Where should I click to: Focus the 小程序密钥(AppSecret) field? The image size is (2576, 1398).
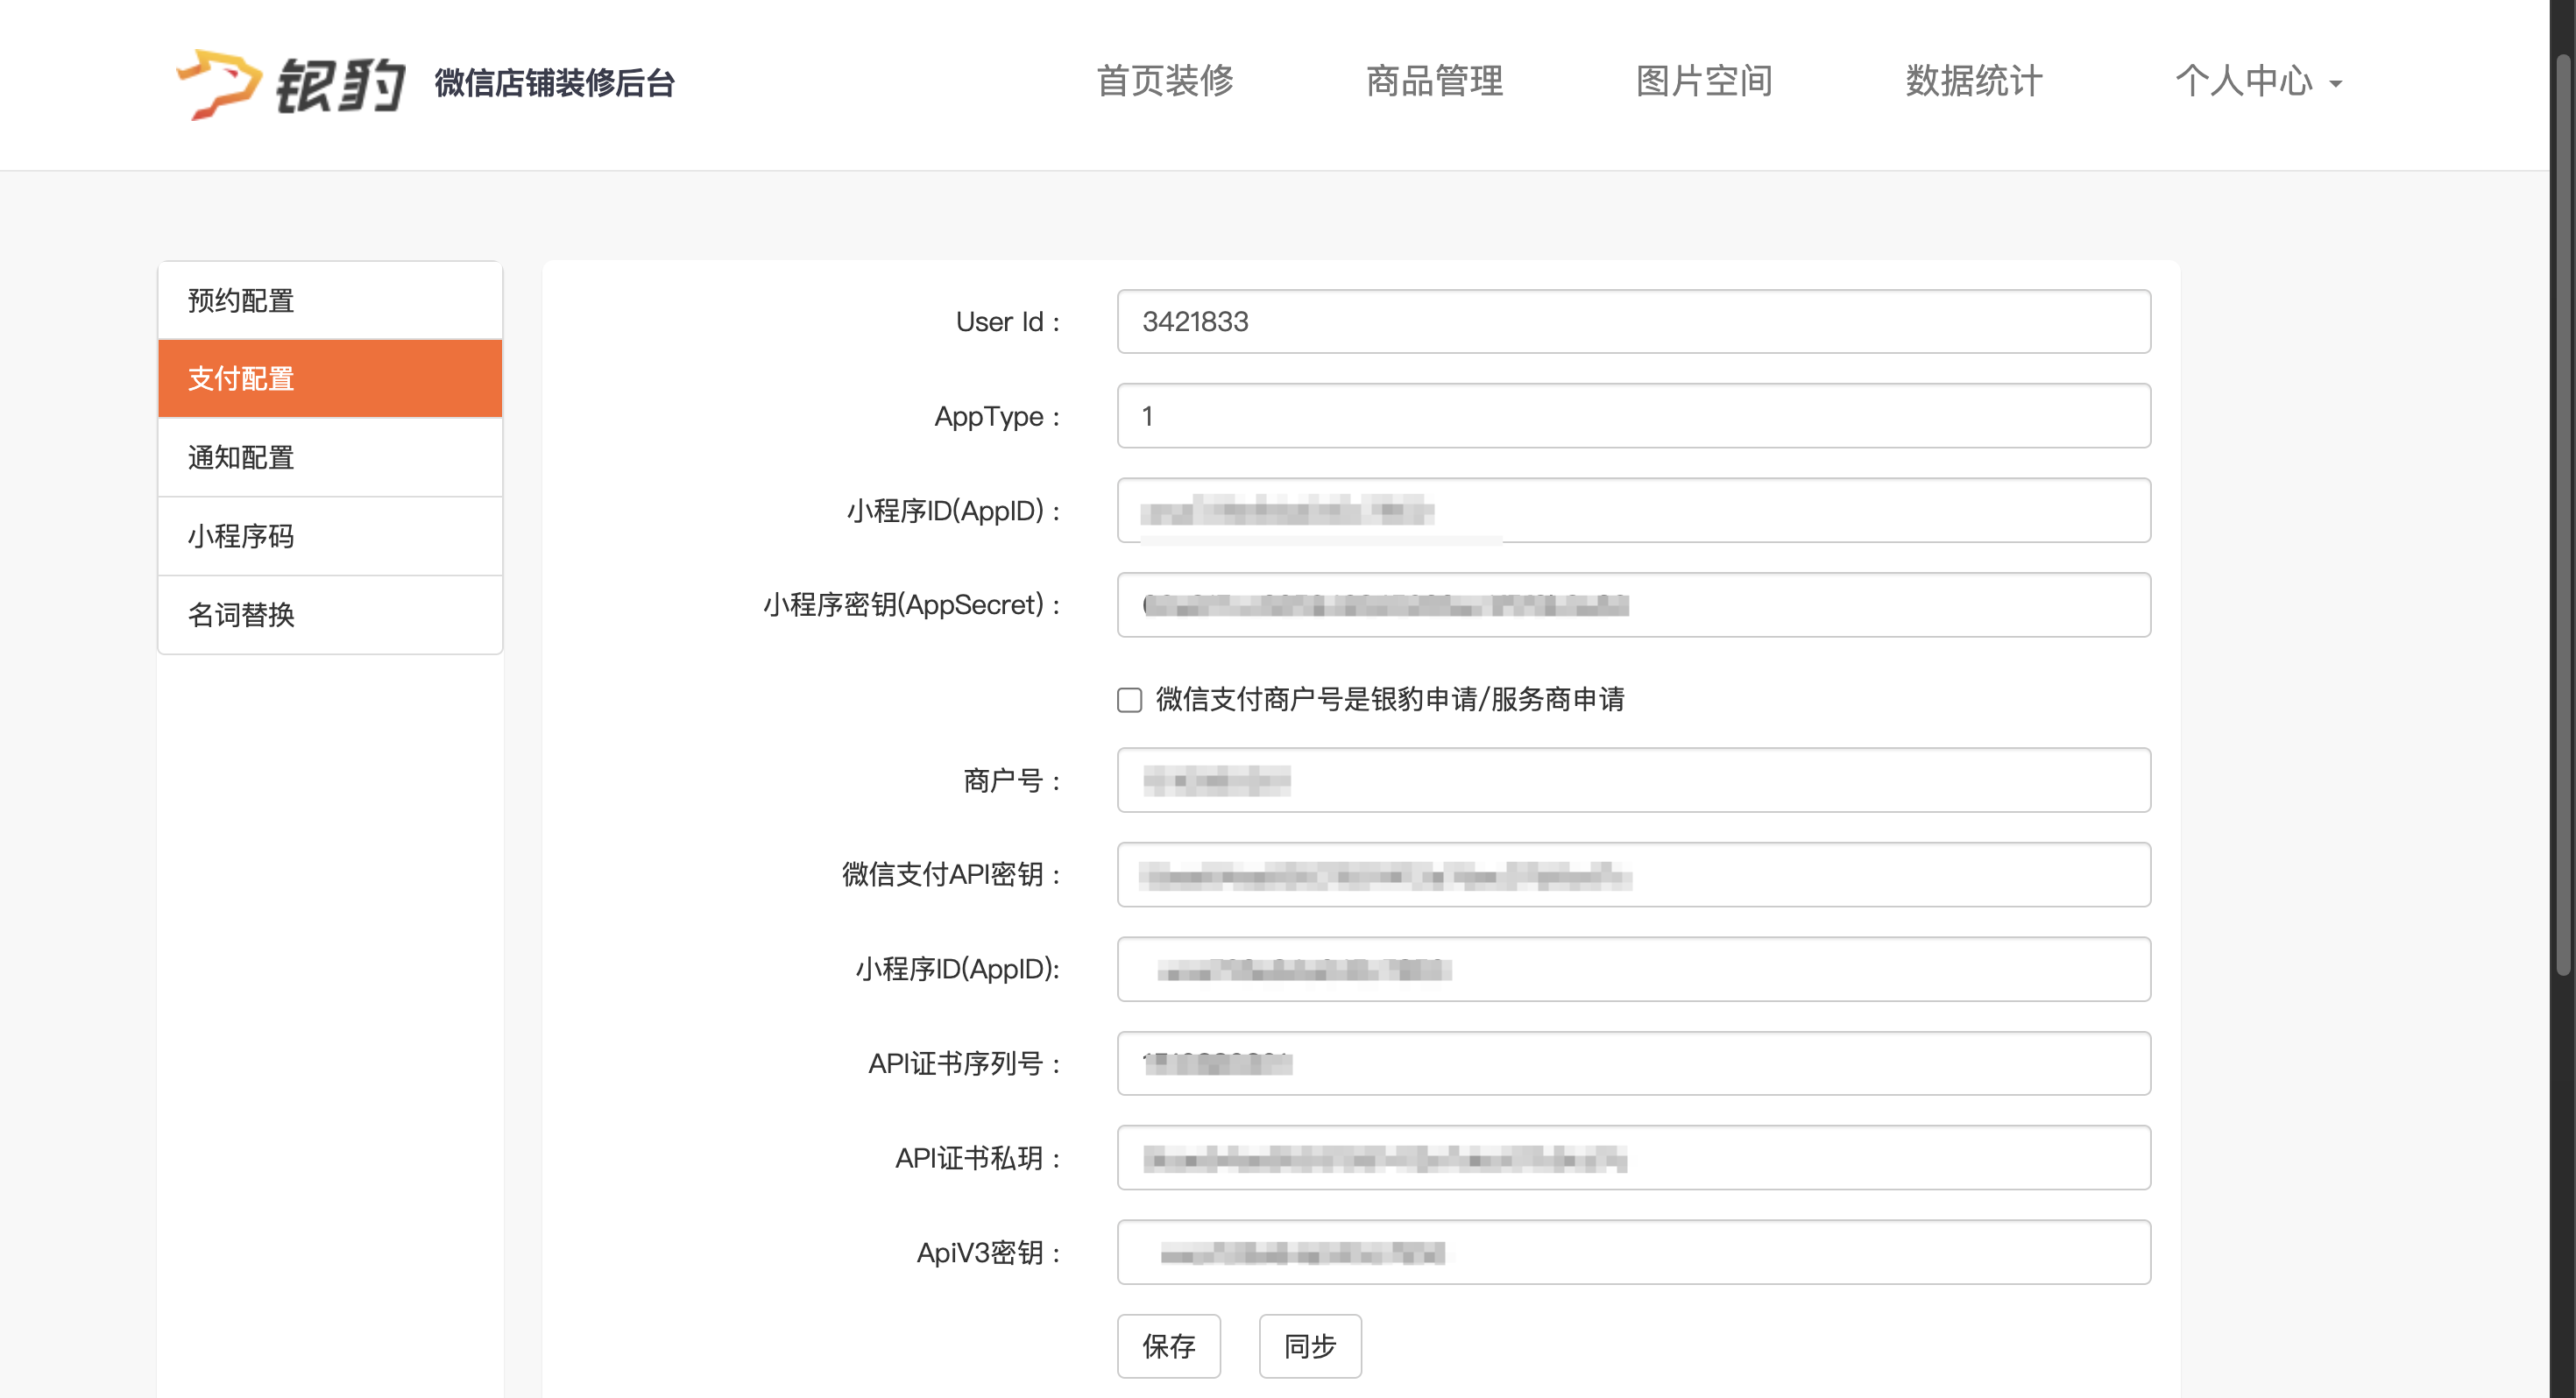pyautogui.click(x=1634, y=605)
